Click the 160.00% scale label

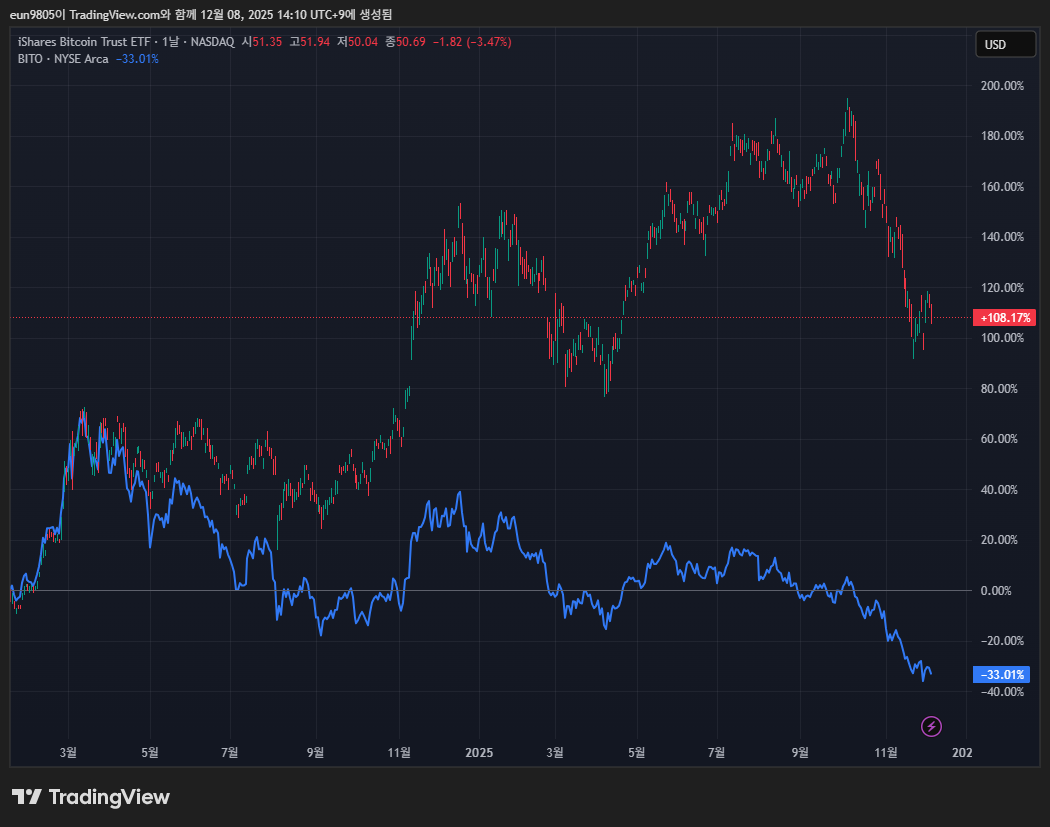[x=1002, y=187]
